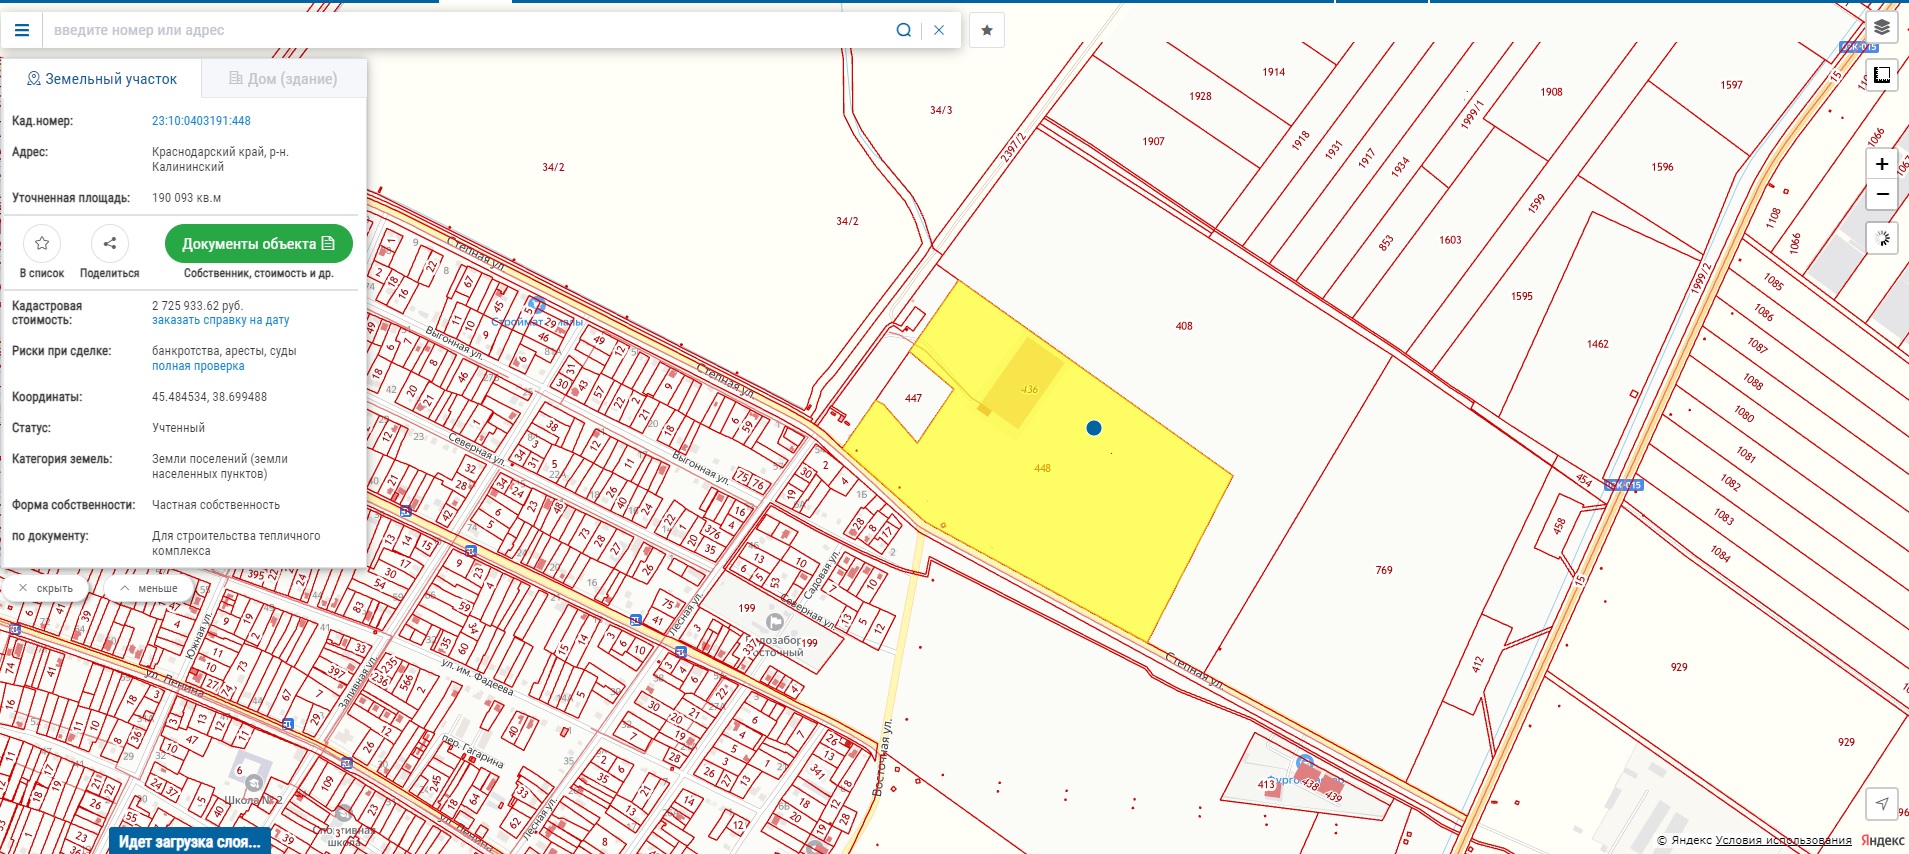Zoom out on the map
The height and width of the screenshot is (854, 1909).
[x=1881, y=194]
